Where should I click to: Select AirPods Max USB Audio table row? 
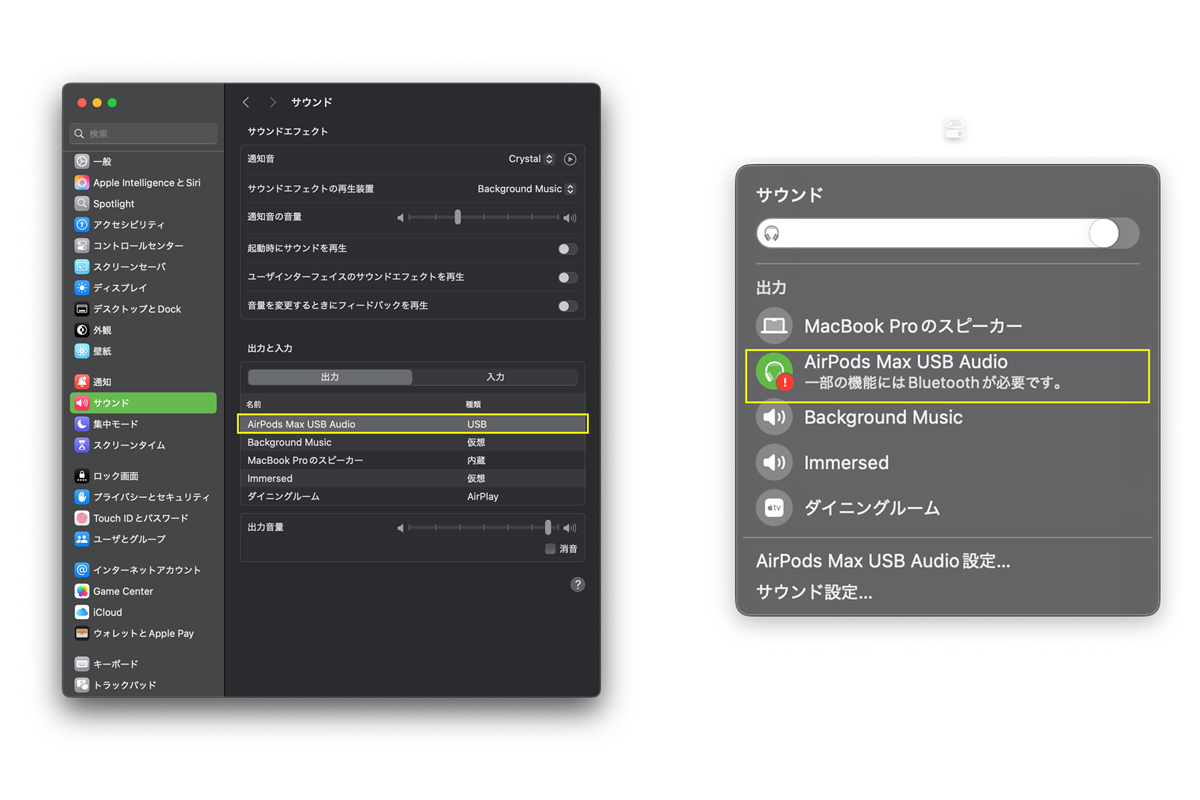point(413,424)
